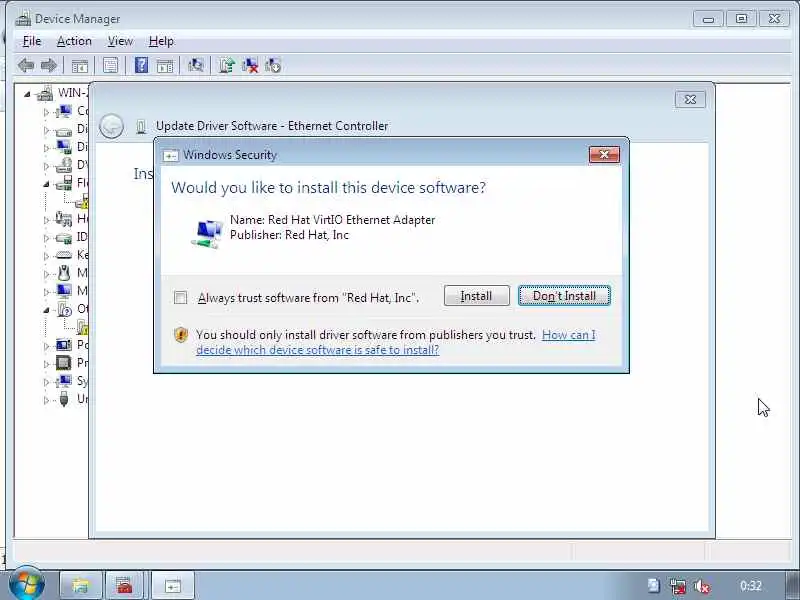
Task: Open the Action menu
Action: (x=74, y=41)
